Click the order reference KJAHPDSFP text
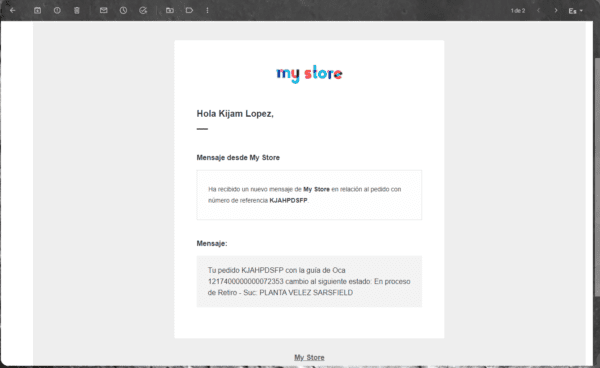Screen dimensions: 600x368 (x=289, y=200)
